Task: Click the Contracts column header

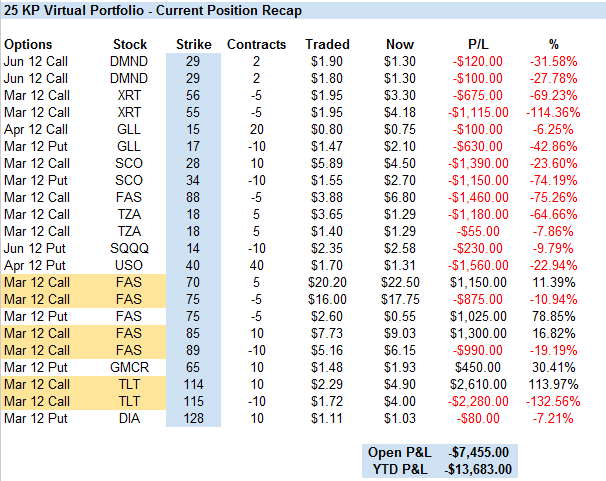Action: [257, 45]
